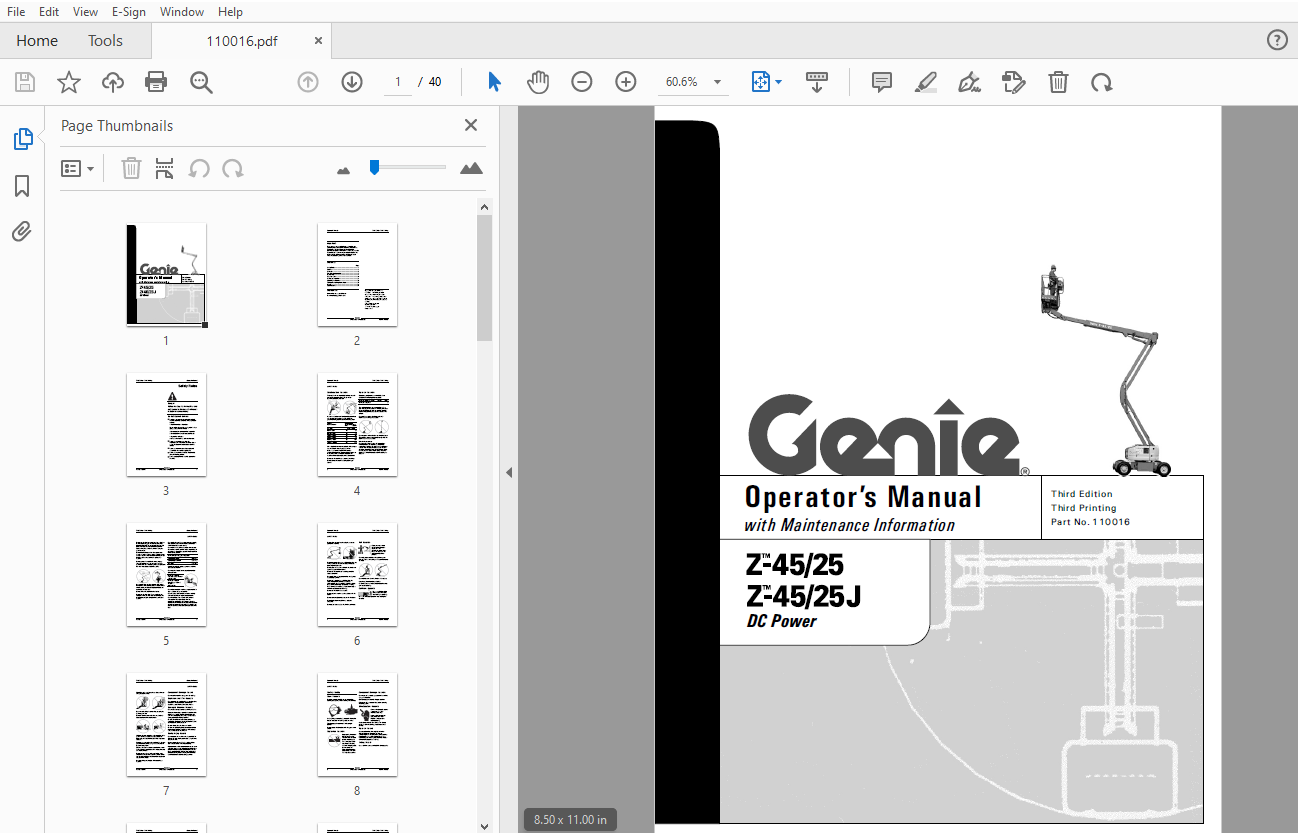
Task: Select the arrow Selection tool
Action: (x=494, y=82)
